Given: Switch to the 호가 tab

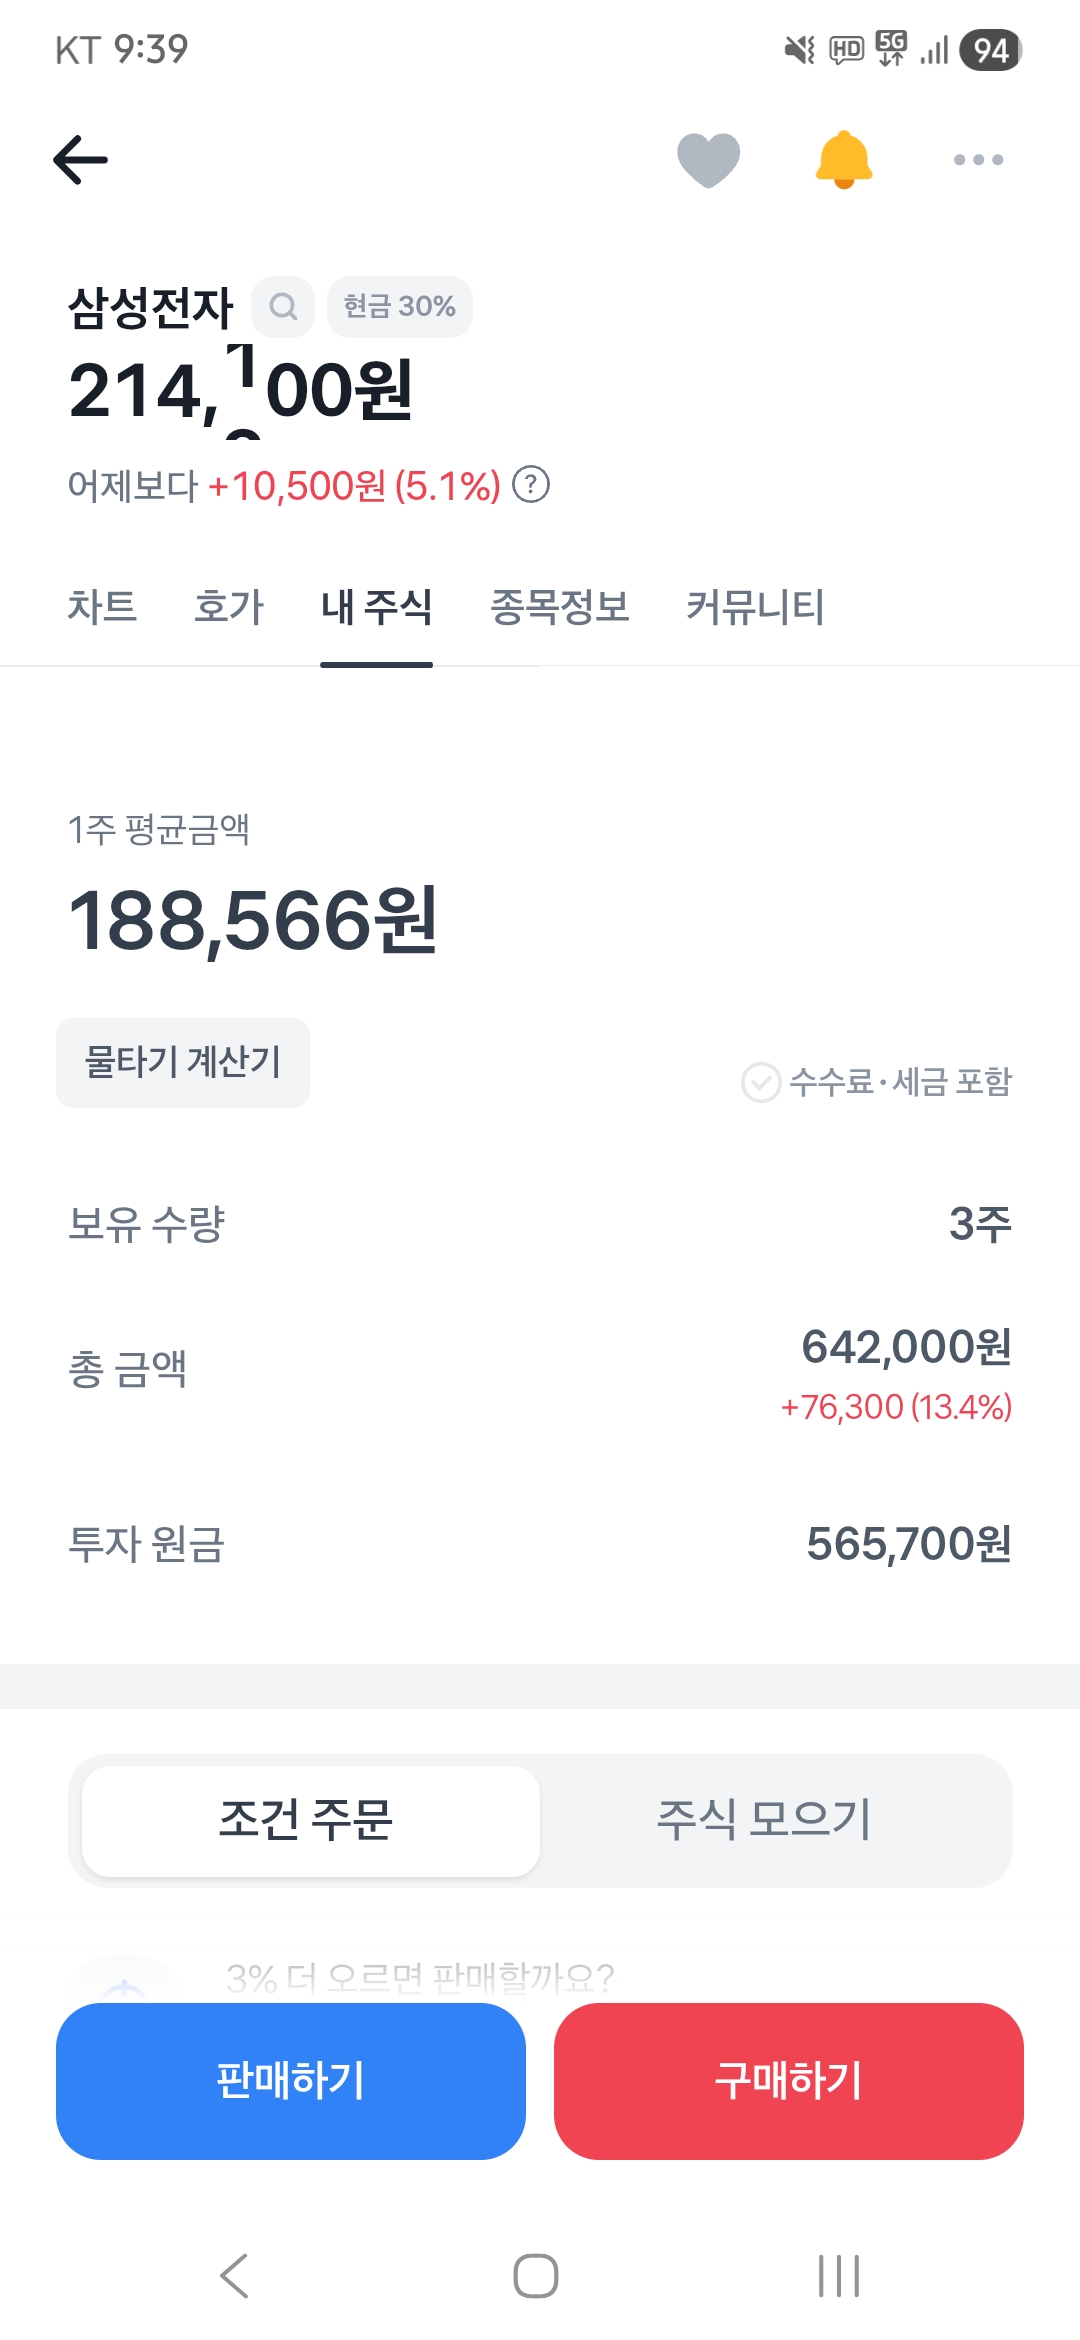Looking at the screenshot, I should click(x=229, y=607).
